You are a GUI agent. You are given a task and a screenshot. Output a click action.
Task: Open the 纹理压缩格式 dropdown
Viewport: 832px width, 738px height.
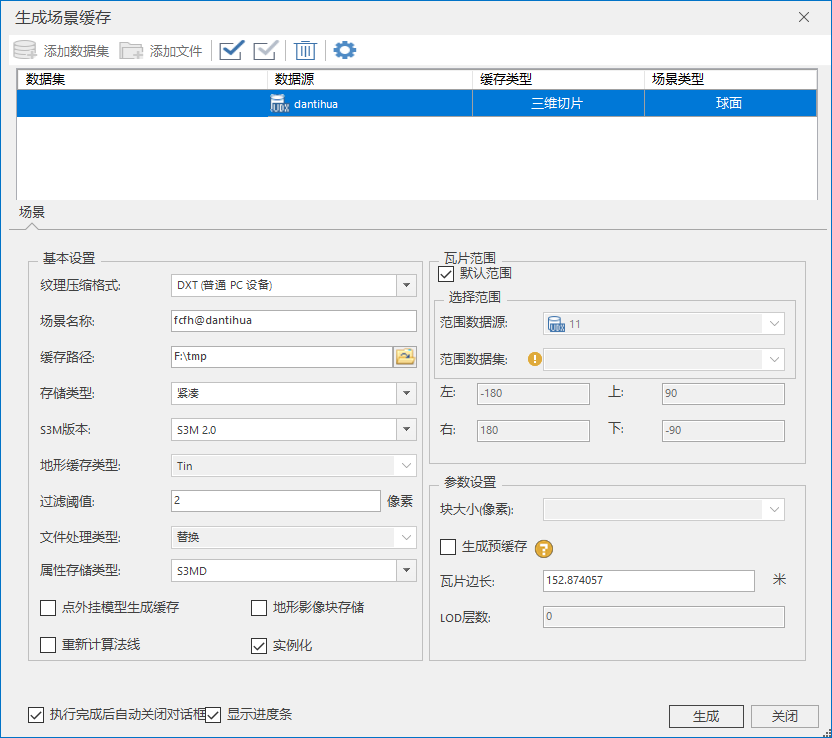click(406, 285)
